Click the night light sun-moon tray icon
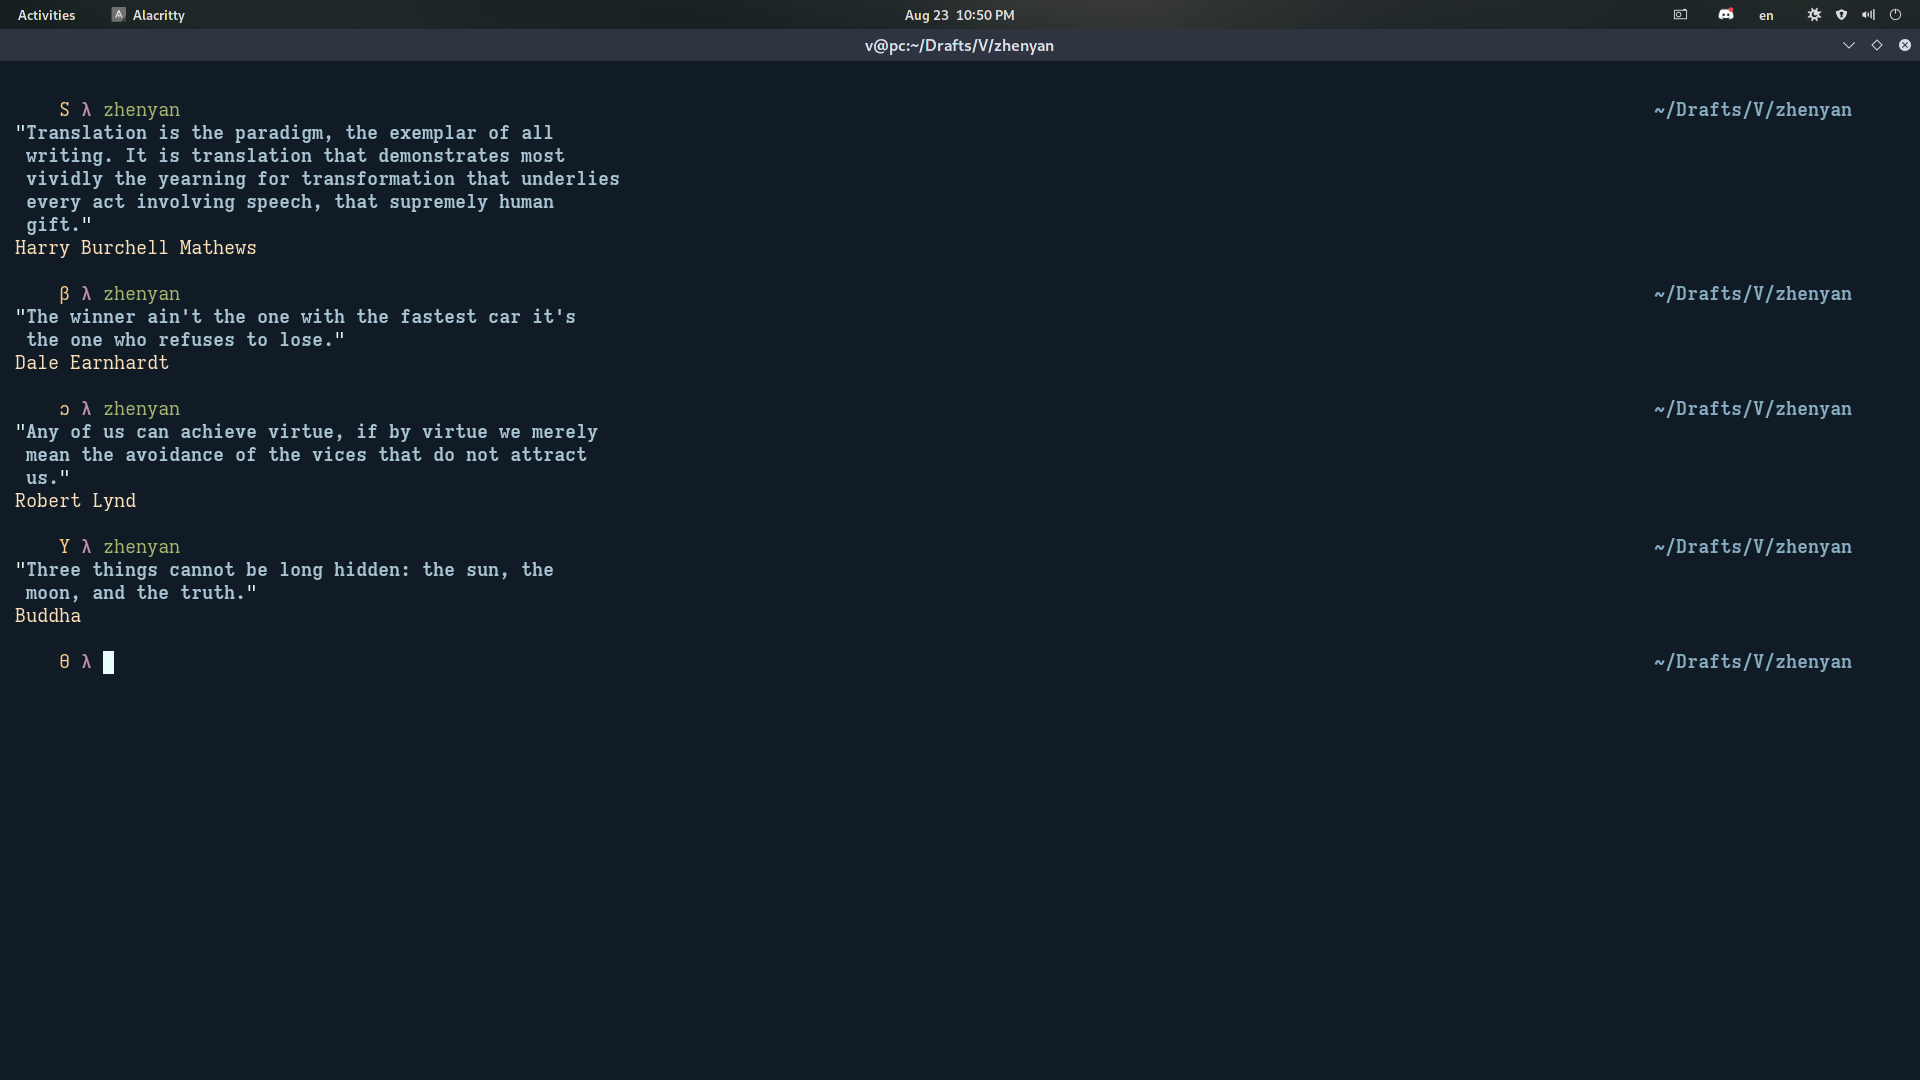Viewport: 1920px width, 1080px height. click(x=1814, y=15)
